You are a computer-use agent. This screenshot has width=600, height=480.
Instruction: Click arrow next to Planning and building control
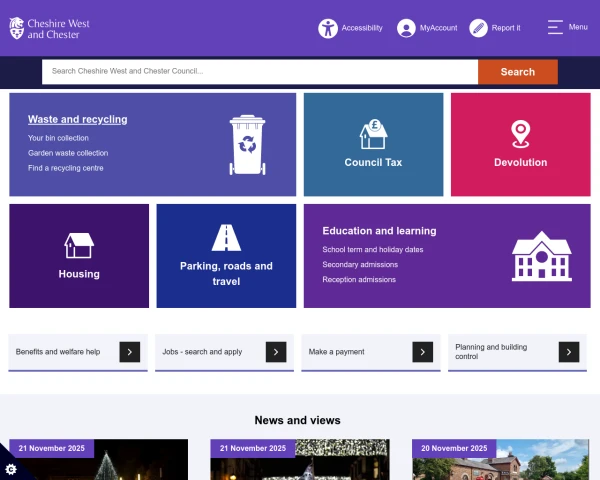pyautogui.click(x=569, y=352)
